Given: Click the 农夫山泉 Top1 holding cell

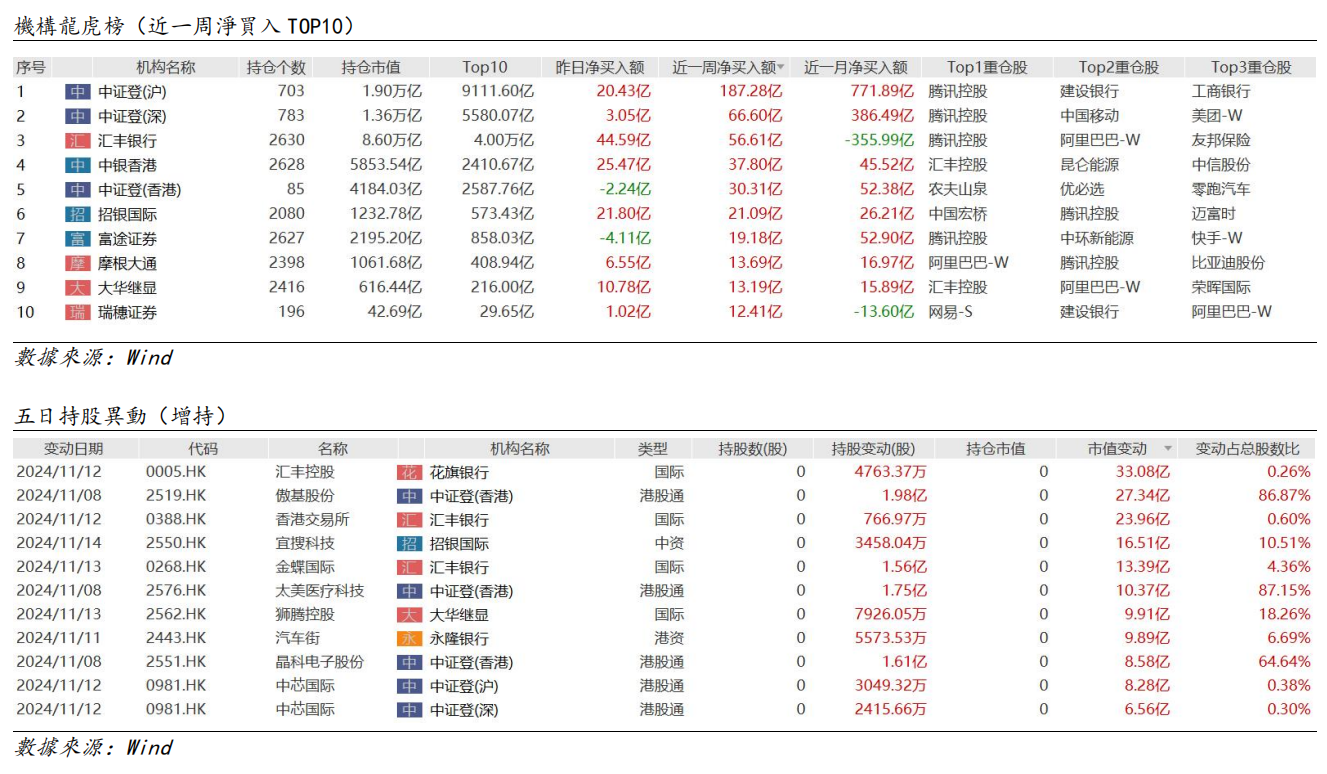Looking at the screenshot, I should [x=957, y=189].
